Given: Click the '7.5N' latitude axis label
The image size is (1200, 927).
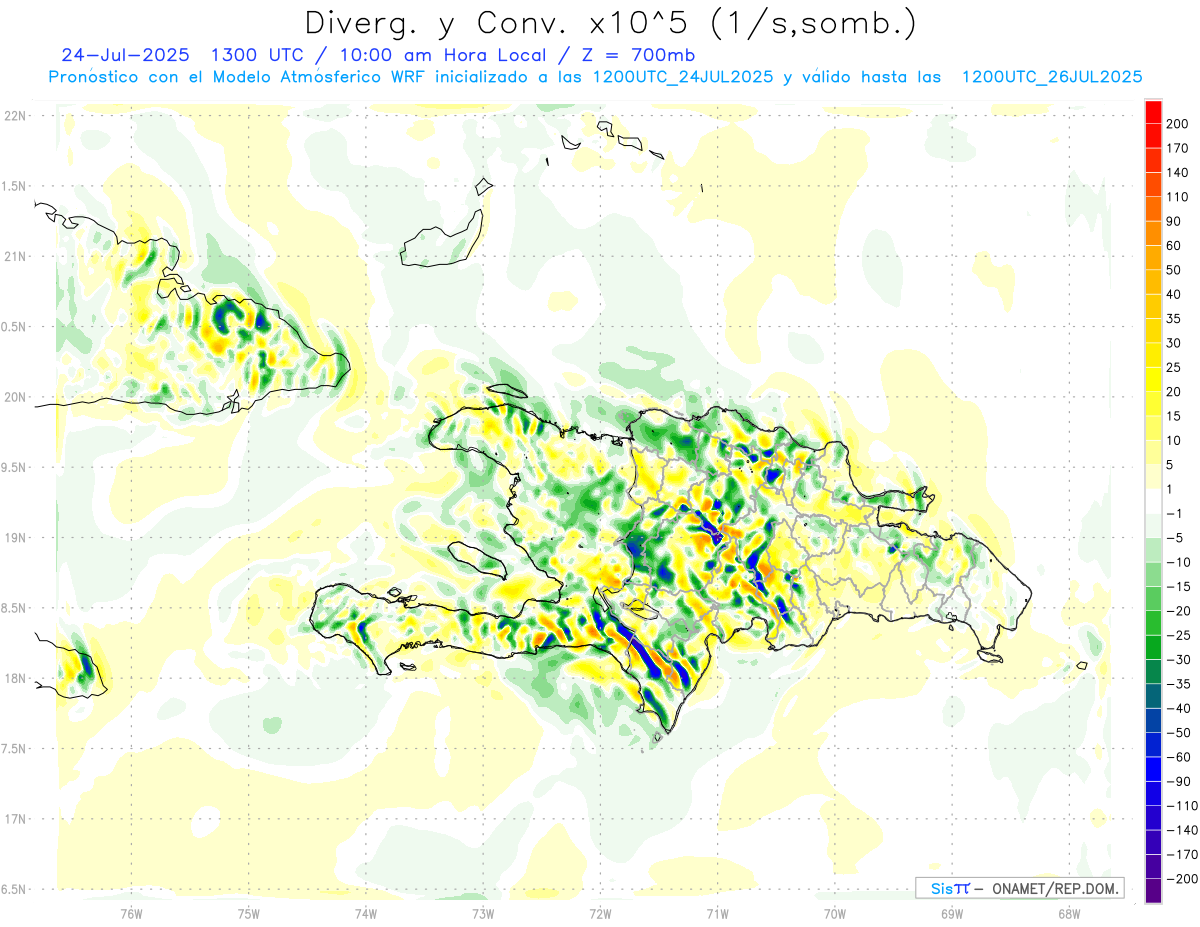Looking at the screenshot, I should [14, 749].
